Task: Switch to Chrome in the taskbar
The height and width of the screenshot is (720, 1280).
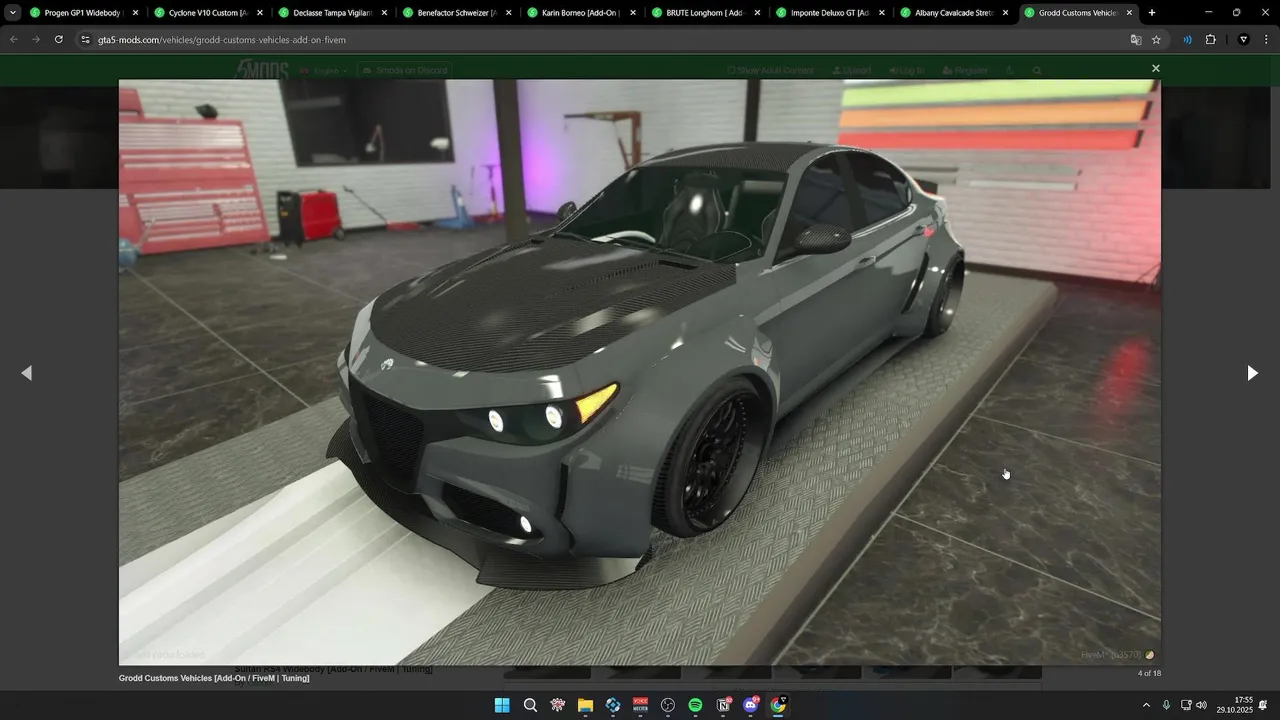Action: [x=778, y=705]
